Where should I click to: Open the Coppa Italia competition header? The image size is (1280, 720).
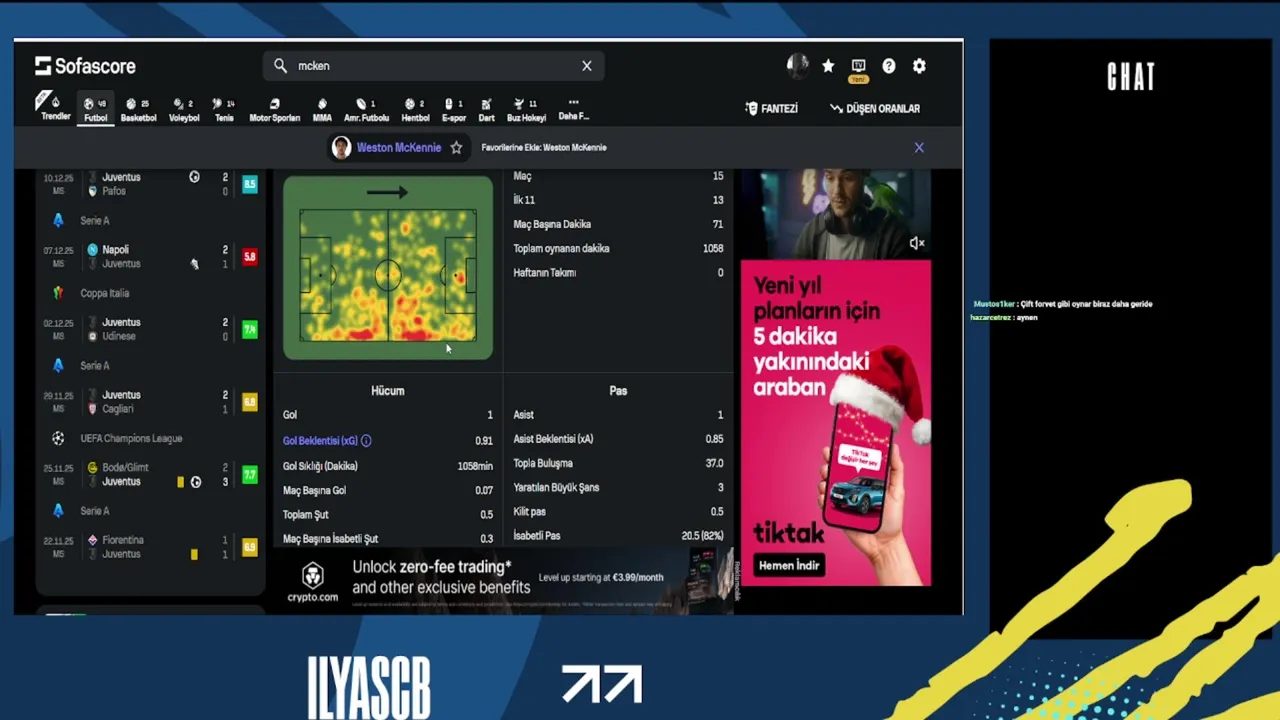click(x=105, y=293)
